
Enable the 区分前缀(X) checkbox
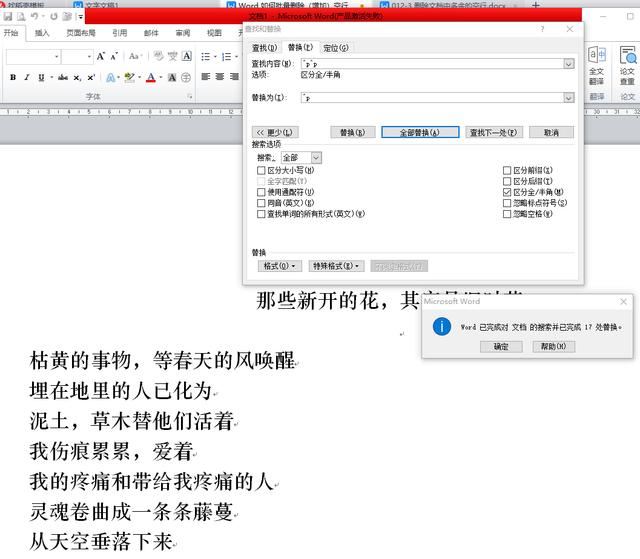(507, 170)
